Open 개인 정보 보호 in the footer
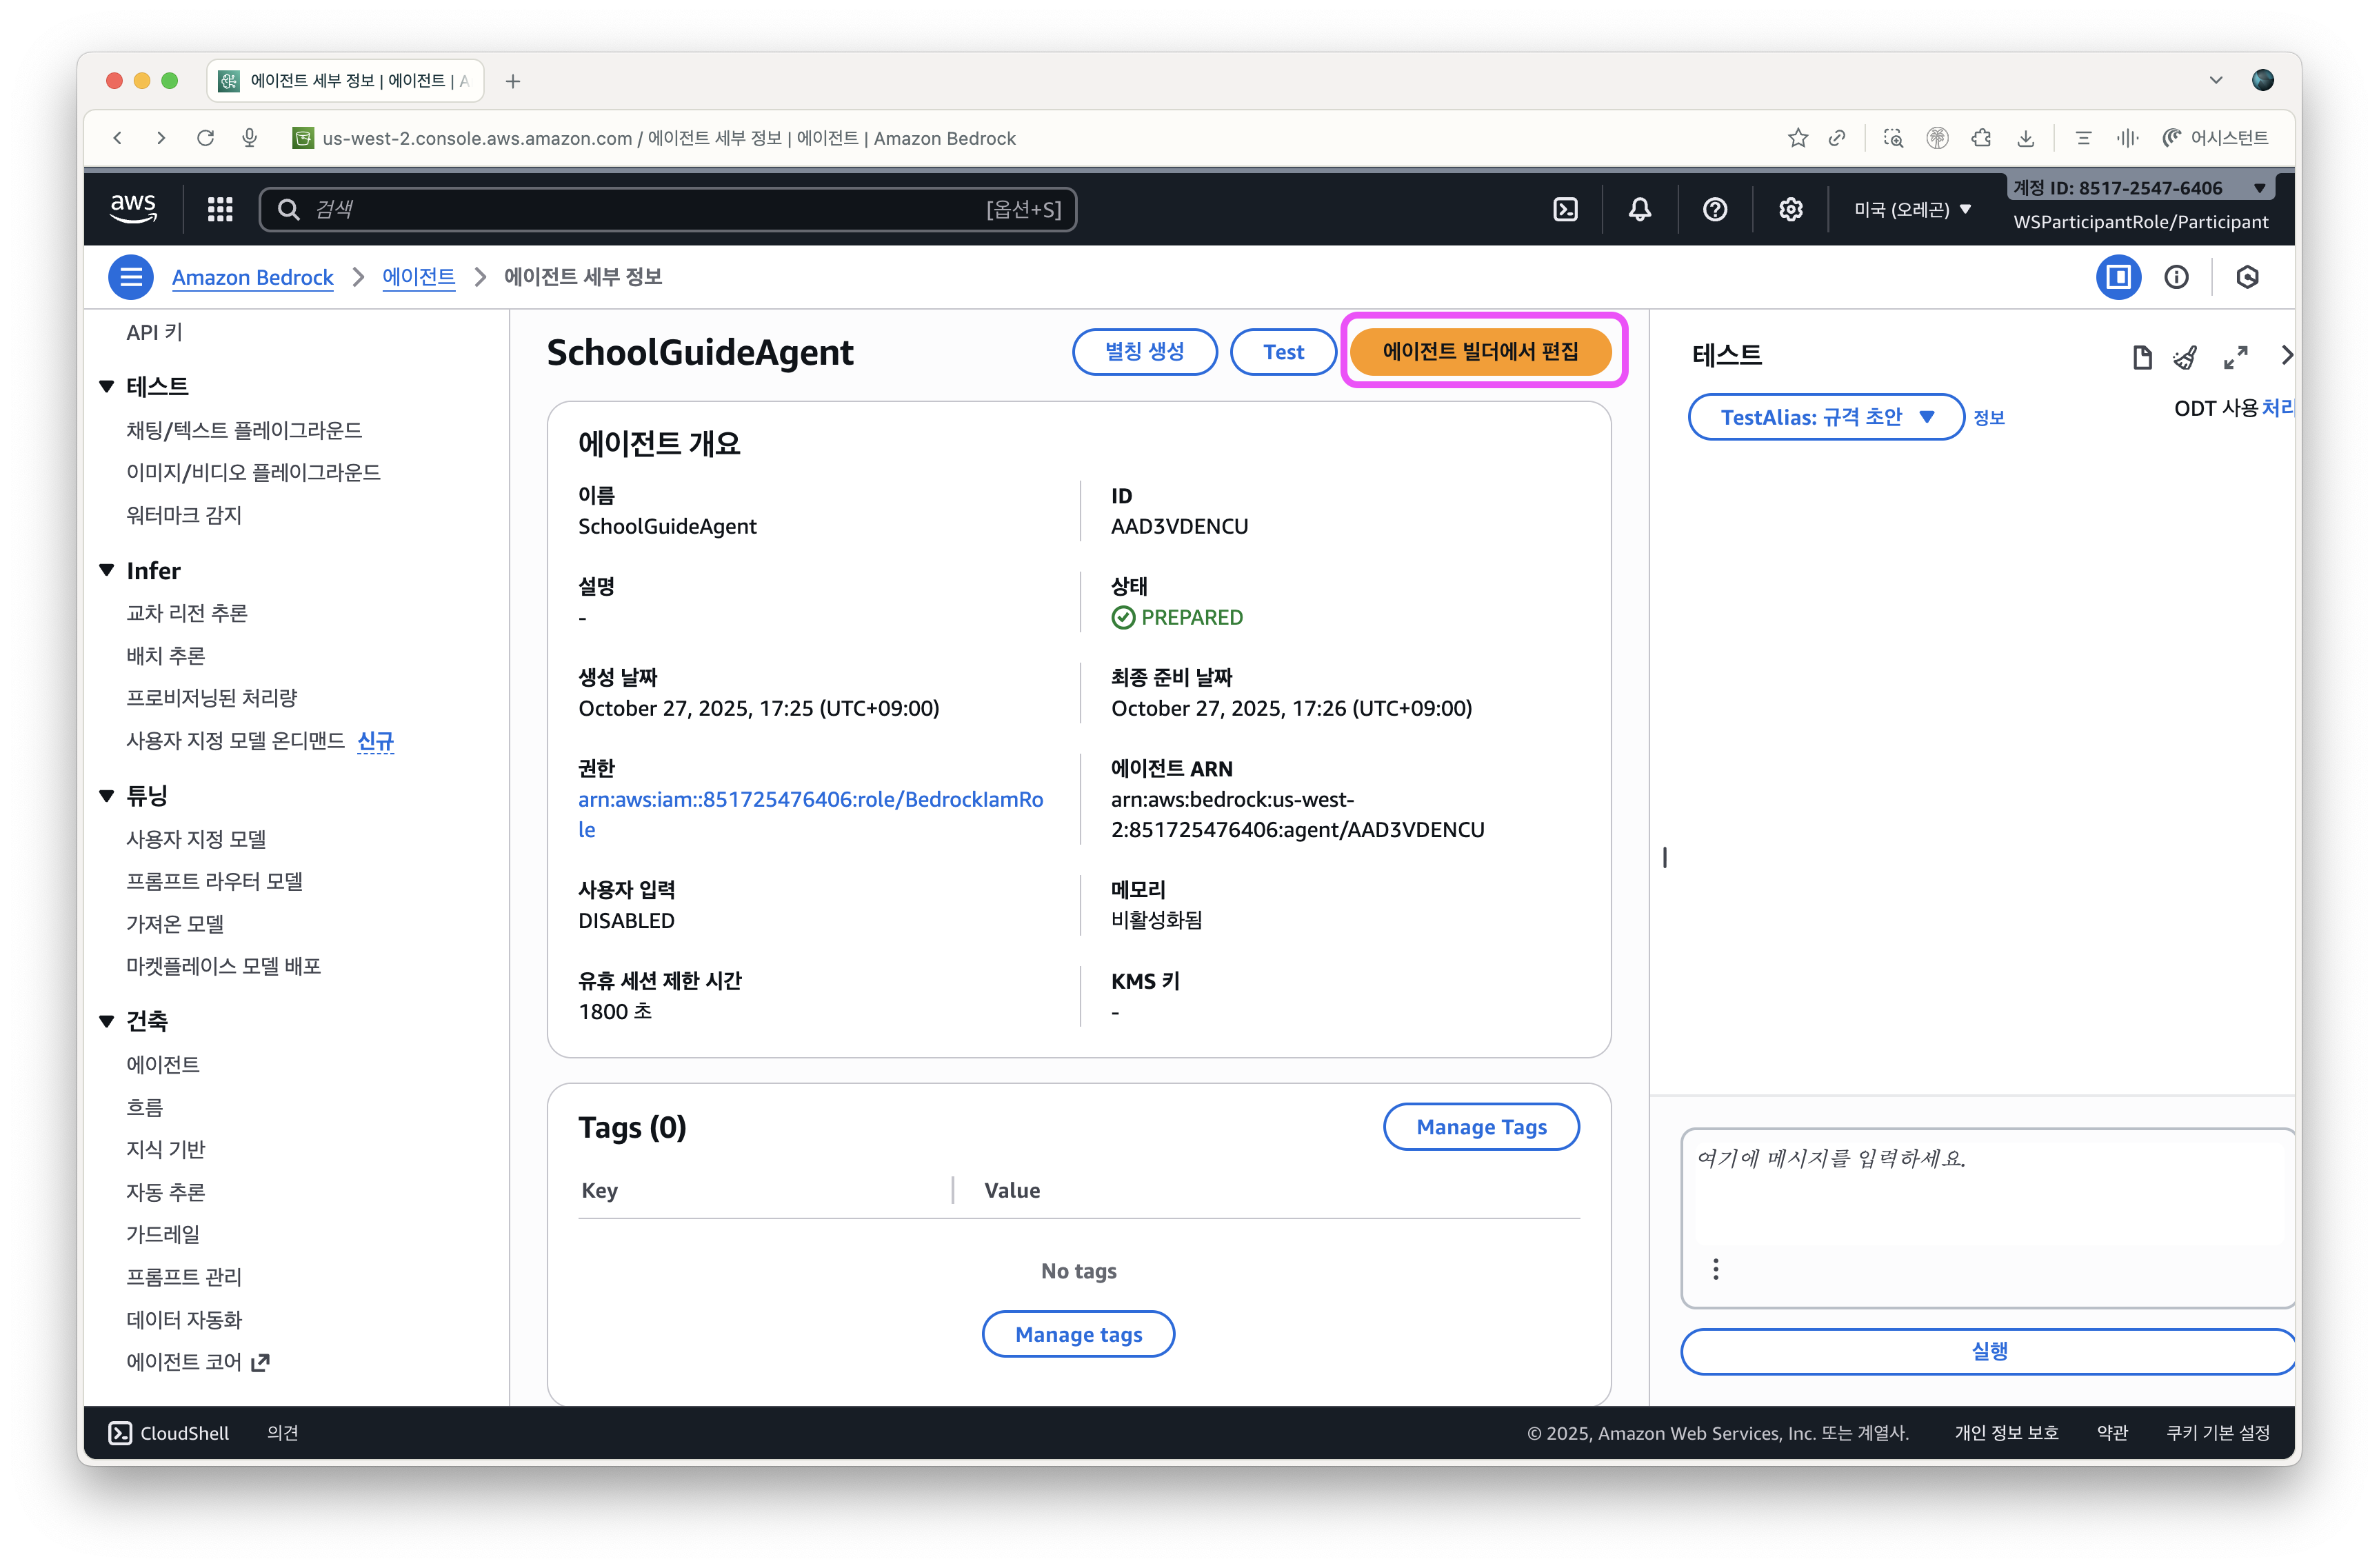Image resolution: width=2379 pixels, height=1568 pixels. point(2006,1433)
